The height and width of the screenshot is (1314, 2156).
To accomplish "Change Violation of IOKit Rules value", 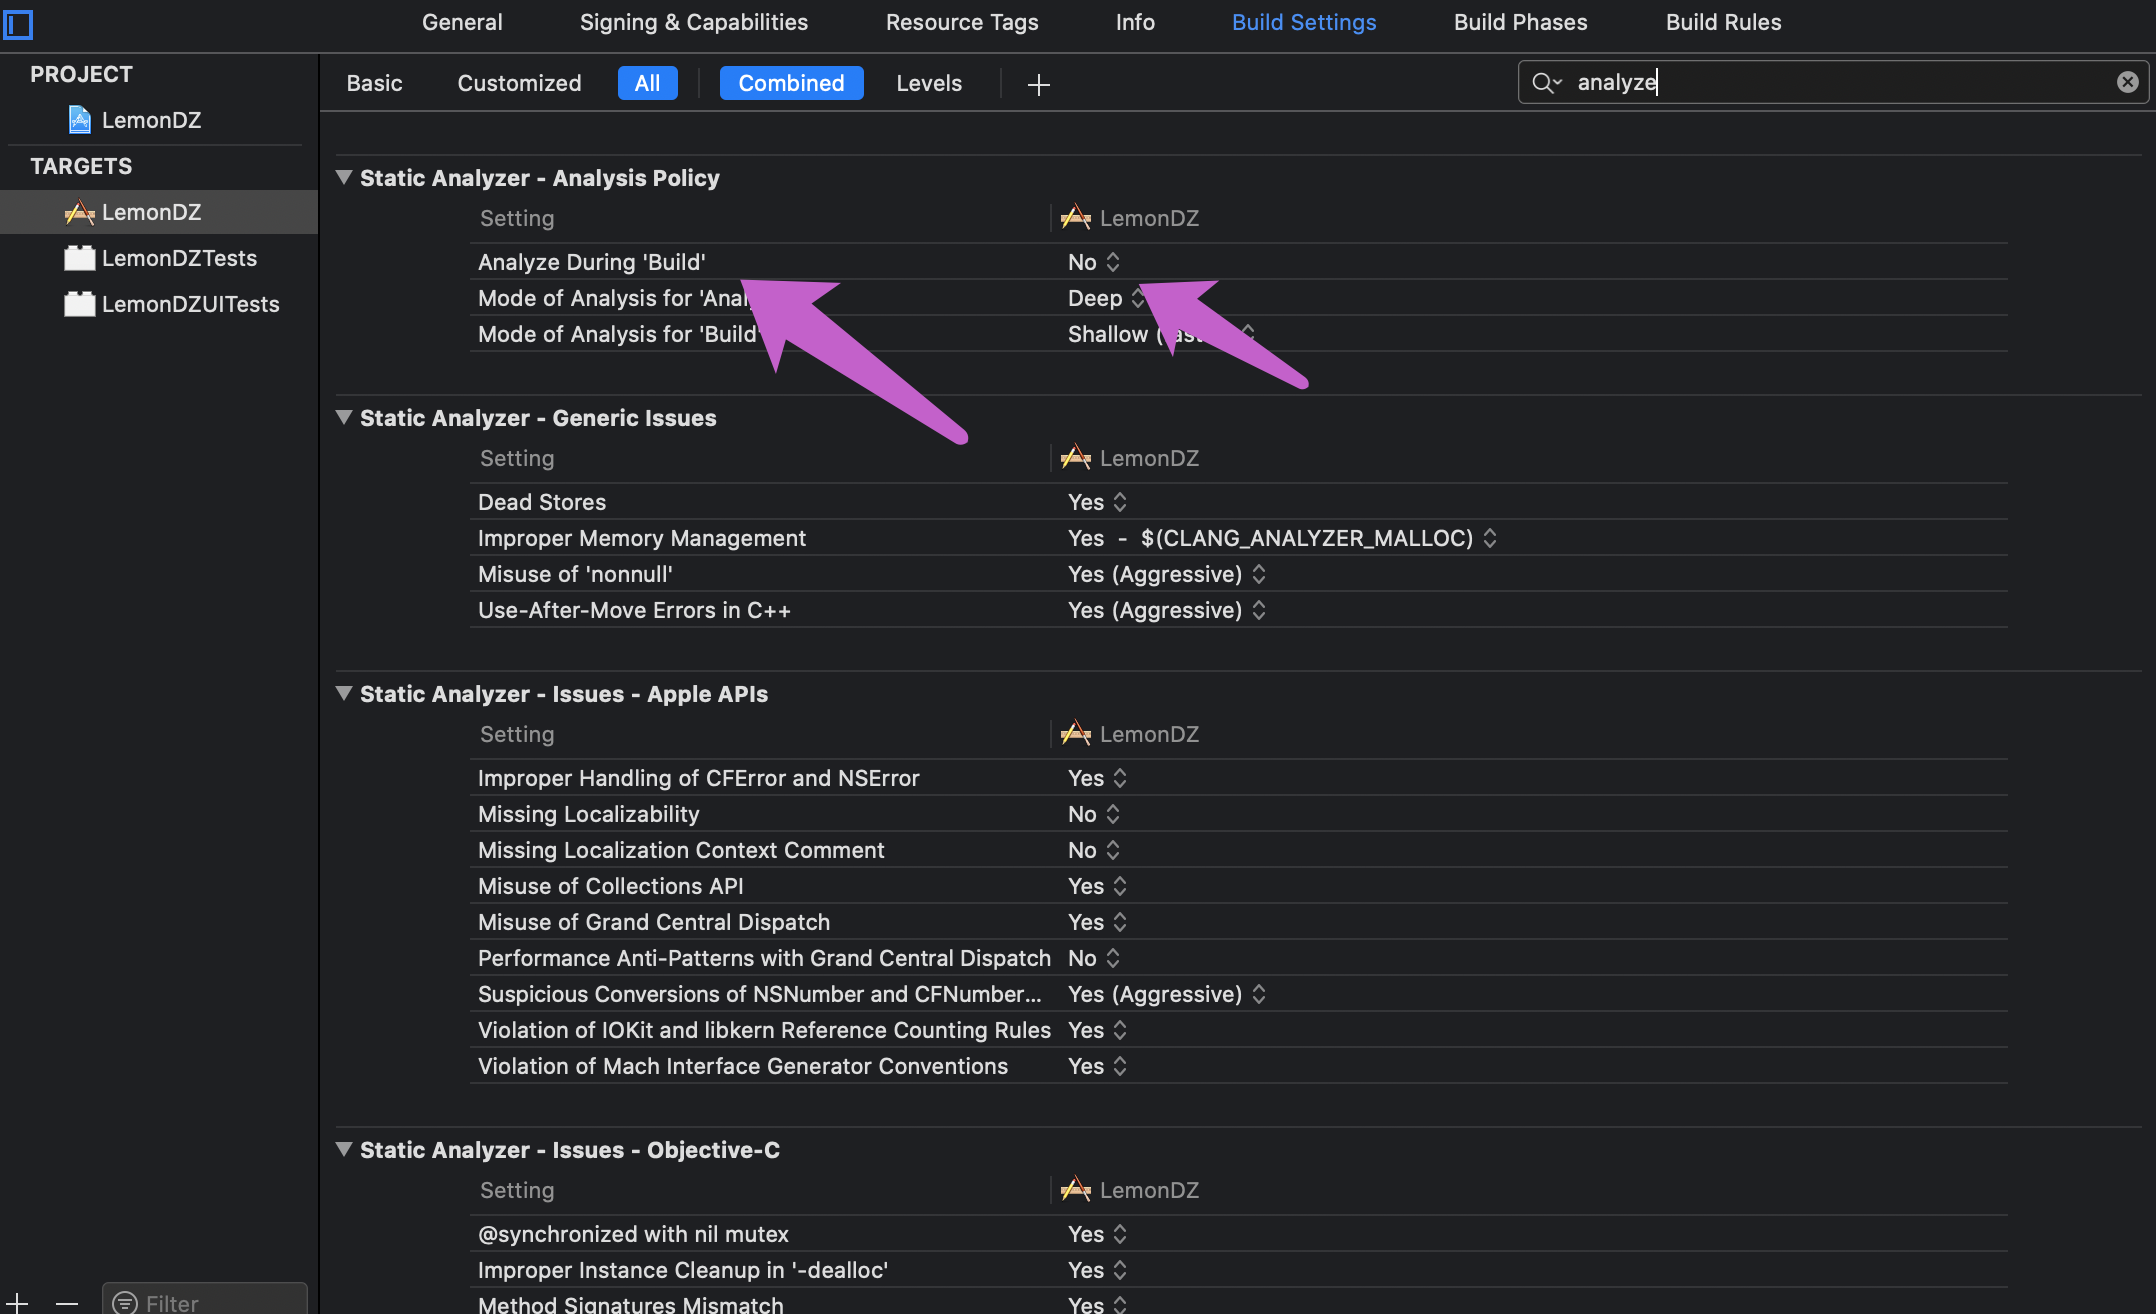I will tap(1097, 1030).
